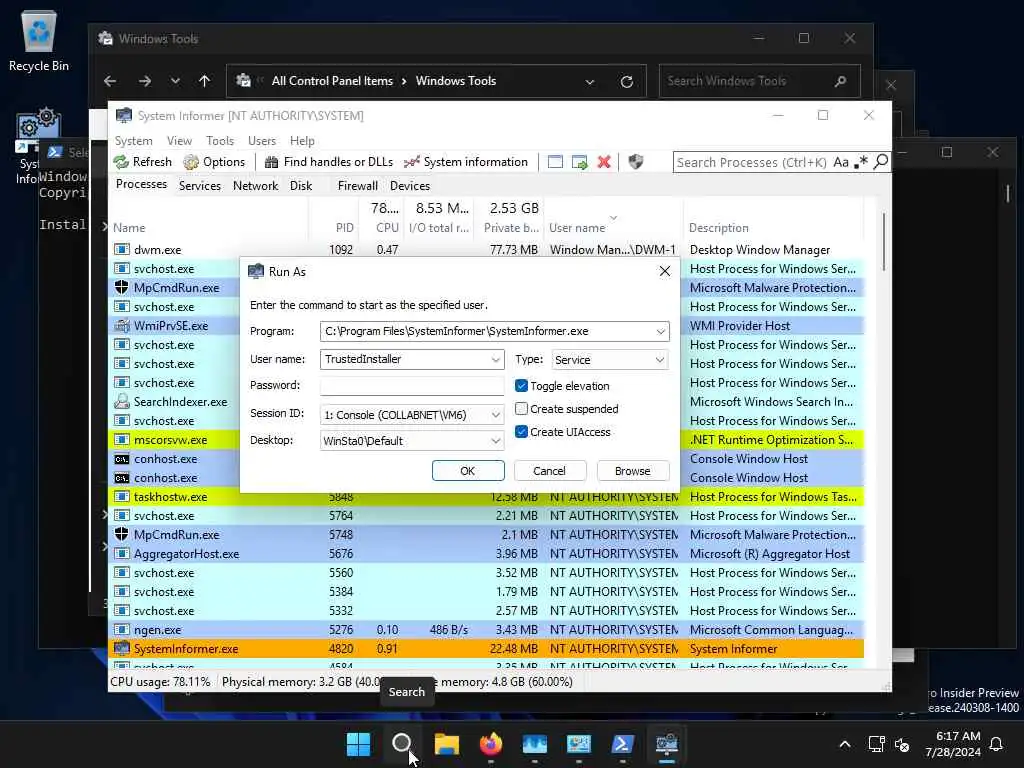Enable Create suspended checkbox
Image resolution: width=1024 pixels, height=768 pixels.
[x=521, y=409]
